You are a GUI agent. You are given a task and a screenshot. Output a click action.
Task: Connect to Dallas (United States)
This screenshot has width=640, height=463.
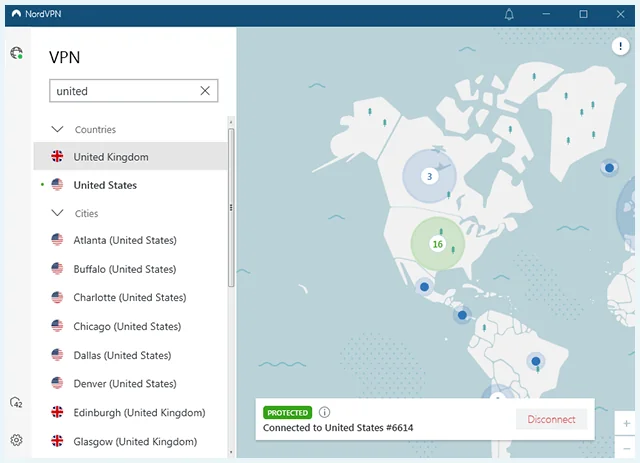coord(130,355)
